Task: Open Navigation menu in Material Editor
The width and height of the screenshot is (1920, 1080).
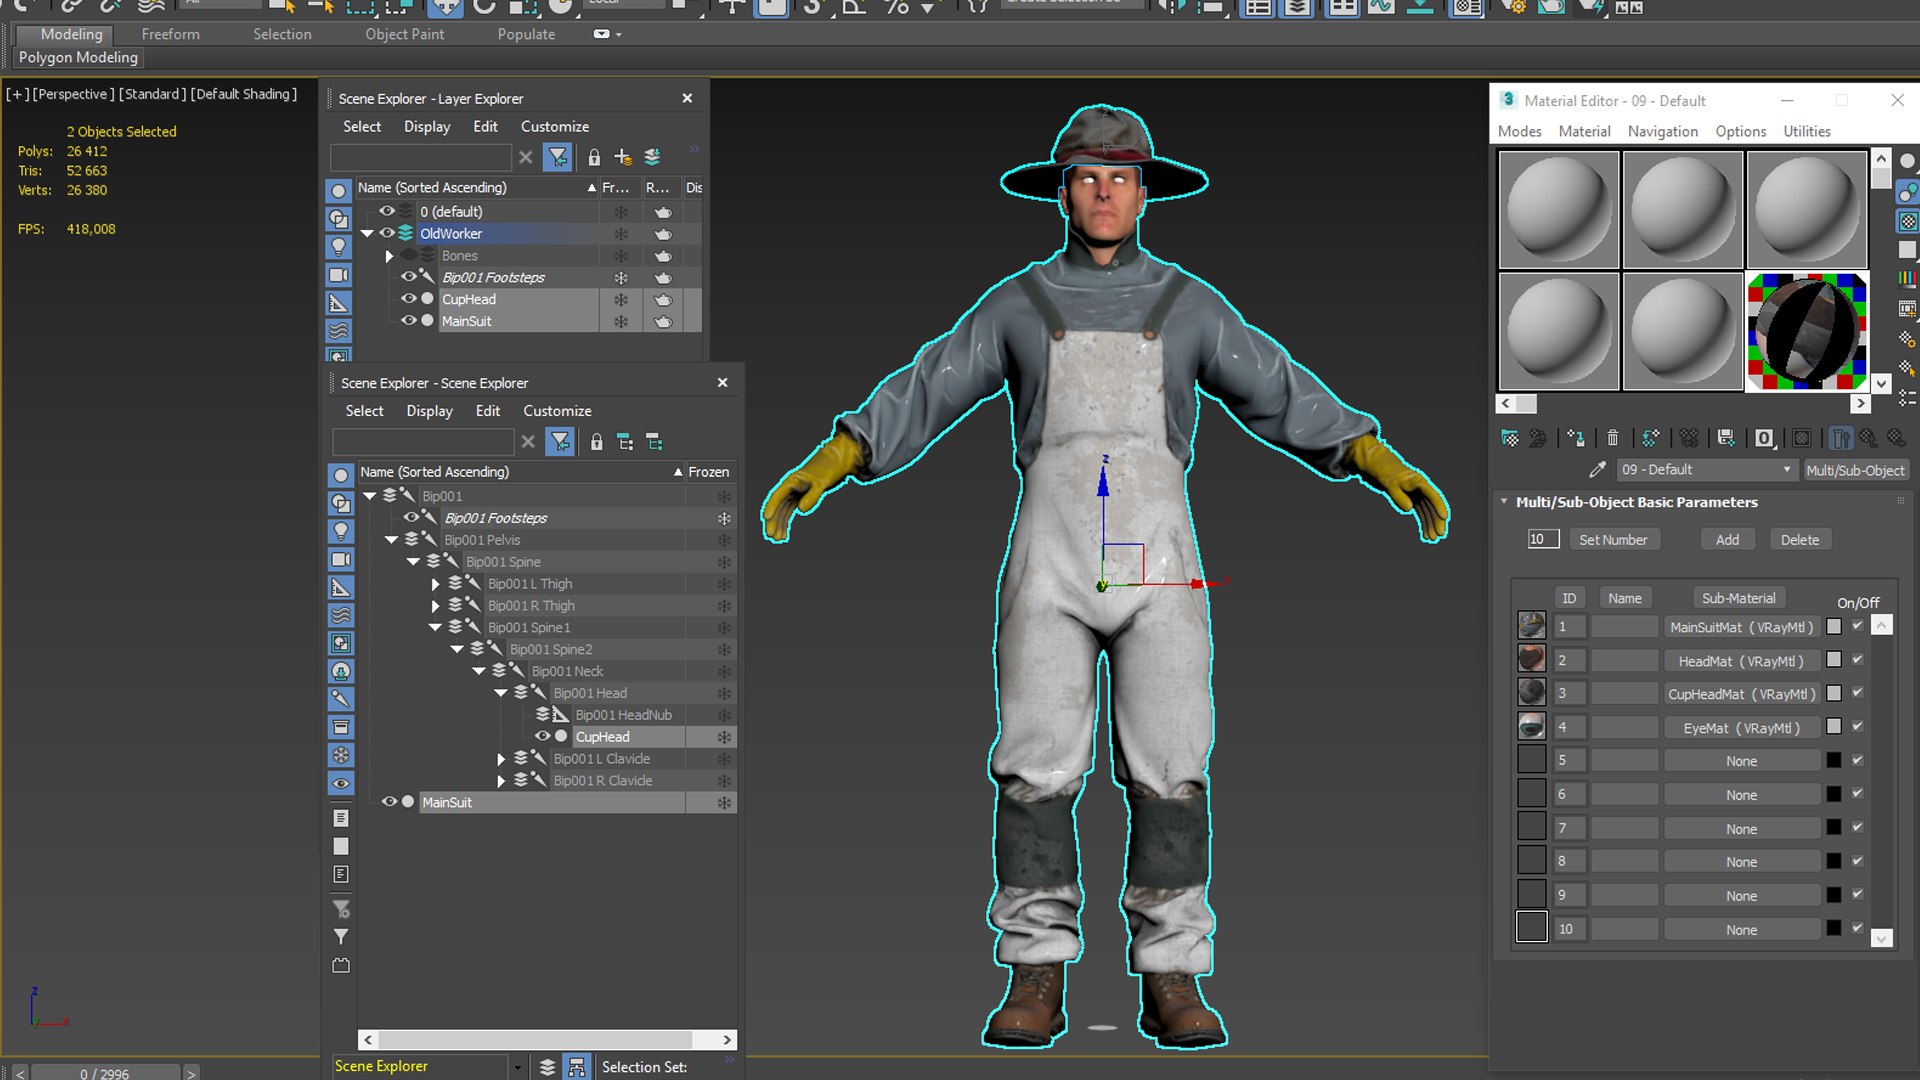Action: click(1662, 131)
